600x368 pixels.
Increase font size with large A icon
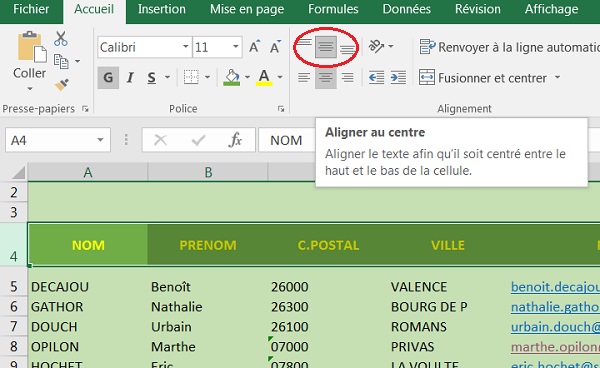point(254,47)
